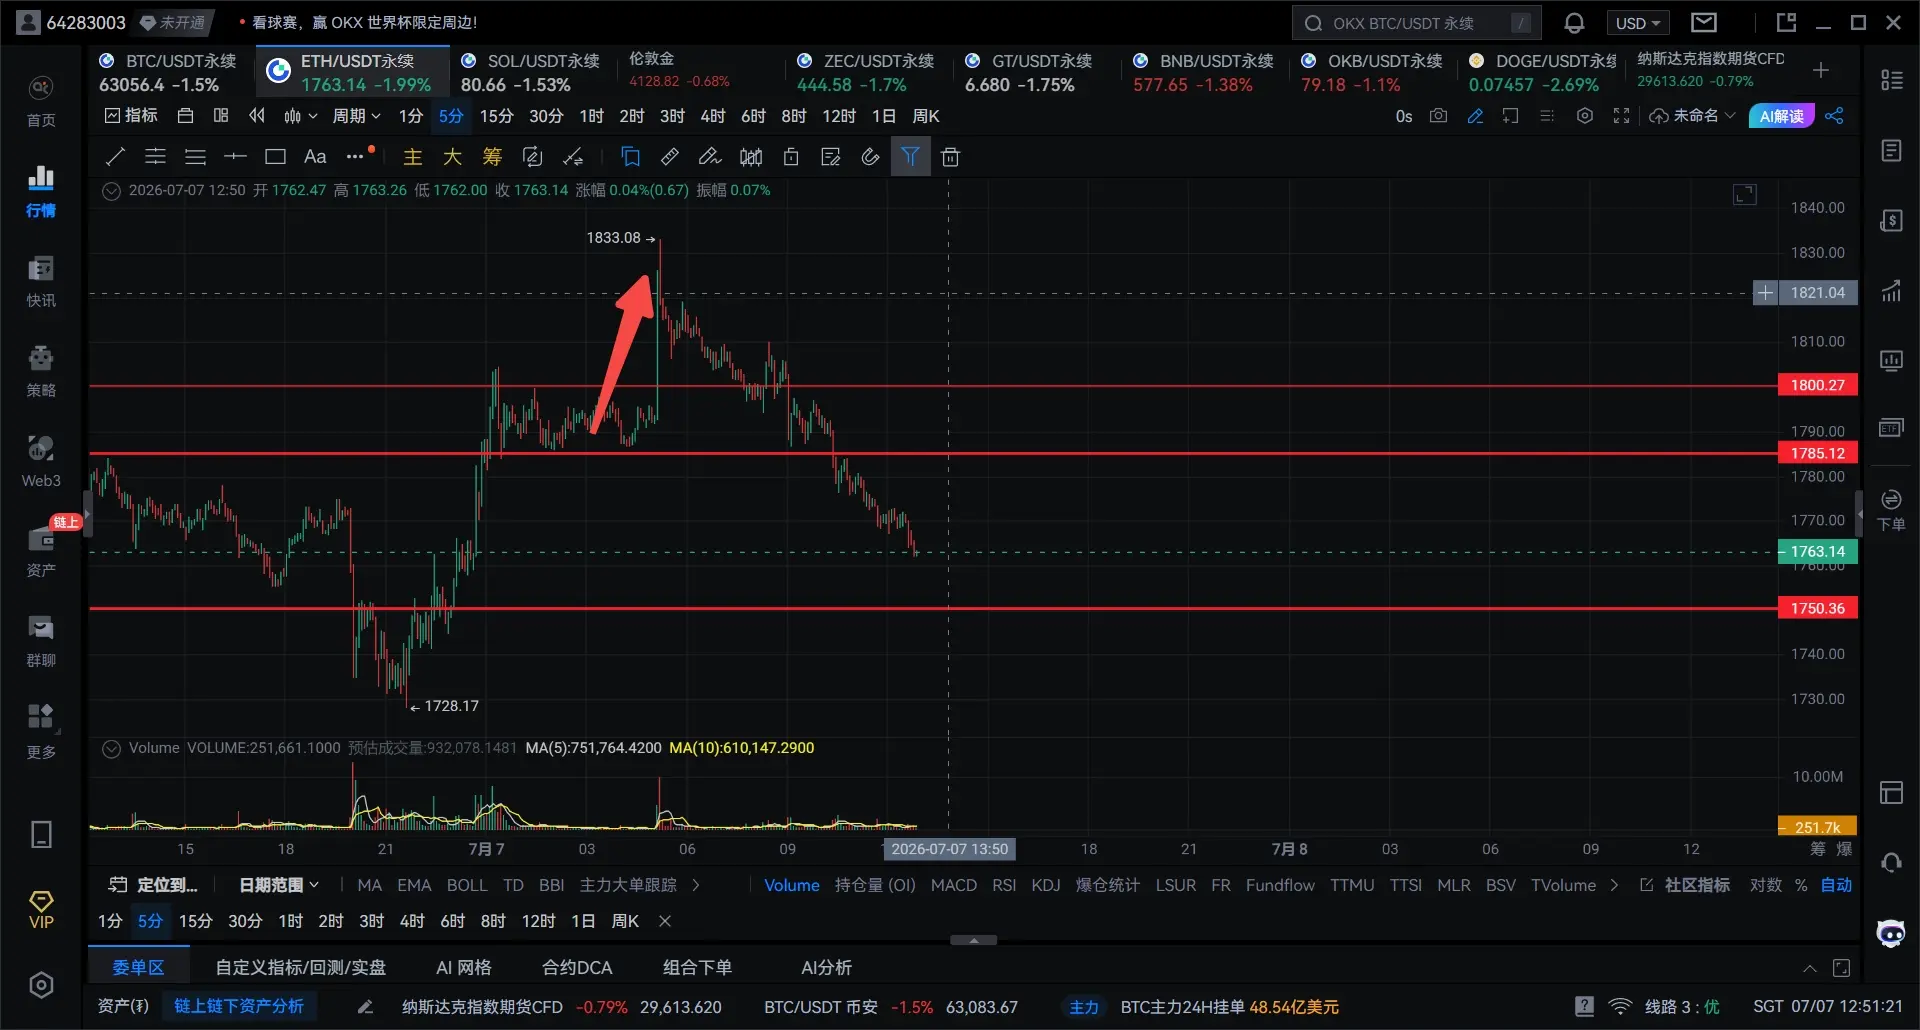Open 日期范围 date range dropdown
1920x1030 pixels.
coord(279,885)
